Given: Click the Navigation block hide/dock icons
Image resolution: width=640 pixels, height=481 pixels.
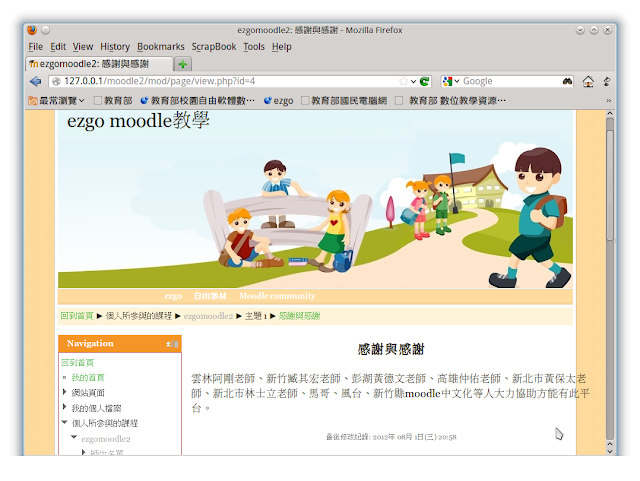Looking at the screenshot, I should click(x=172, y=344).
